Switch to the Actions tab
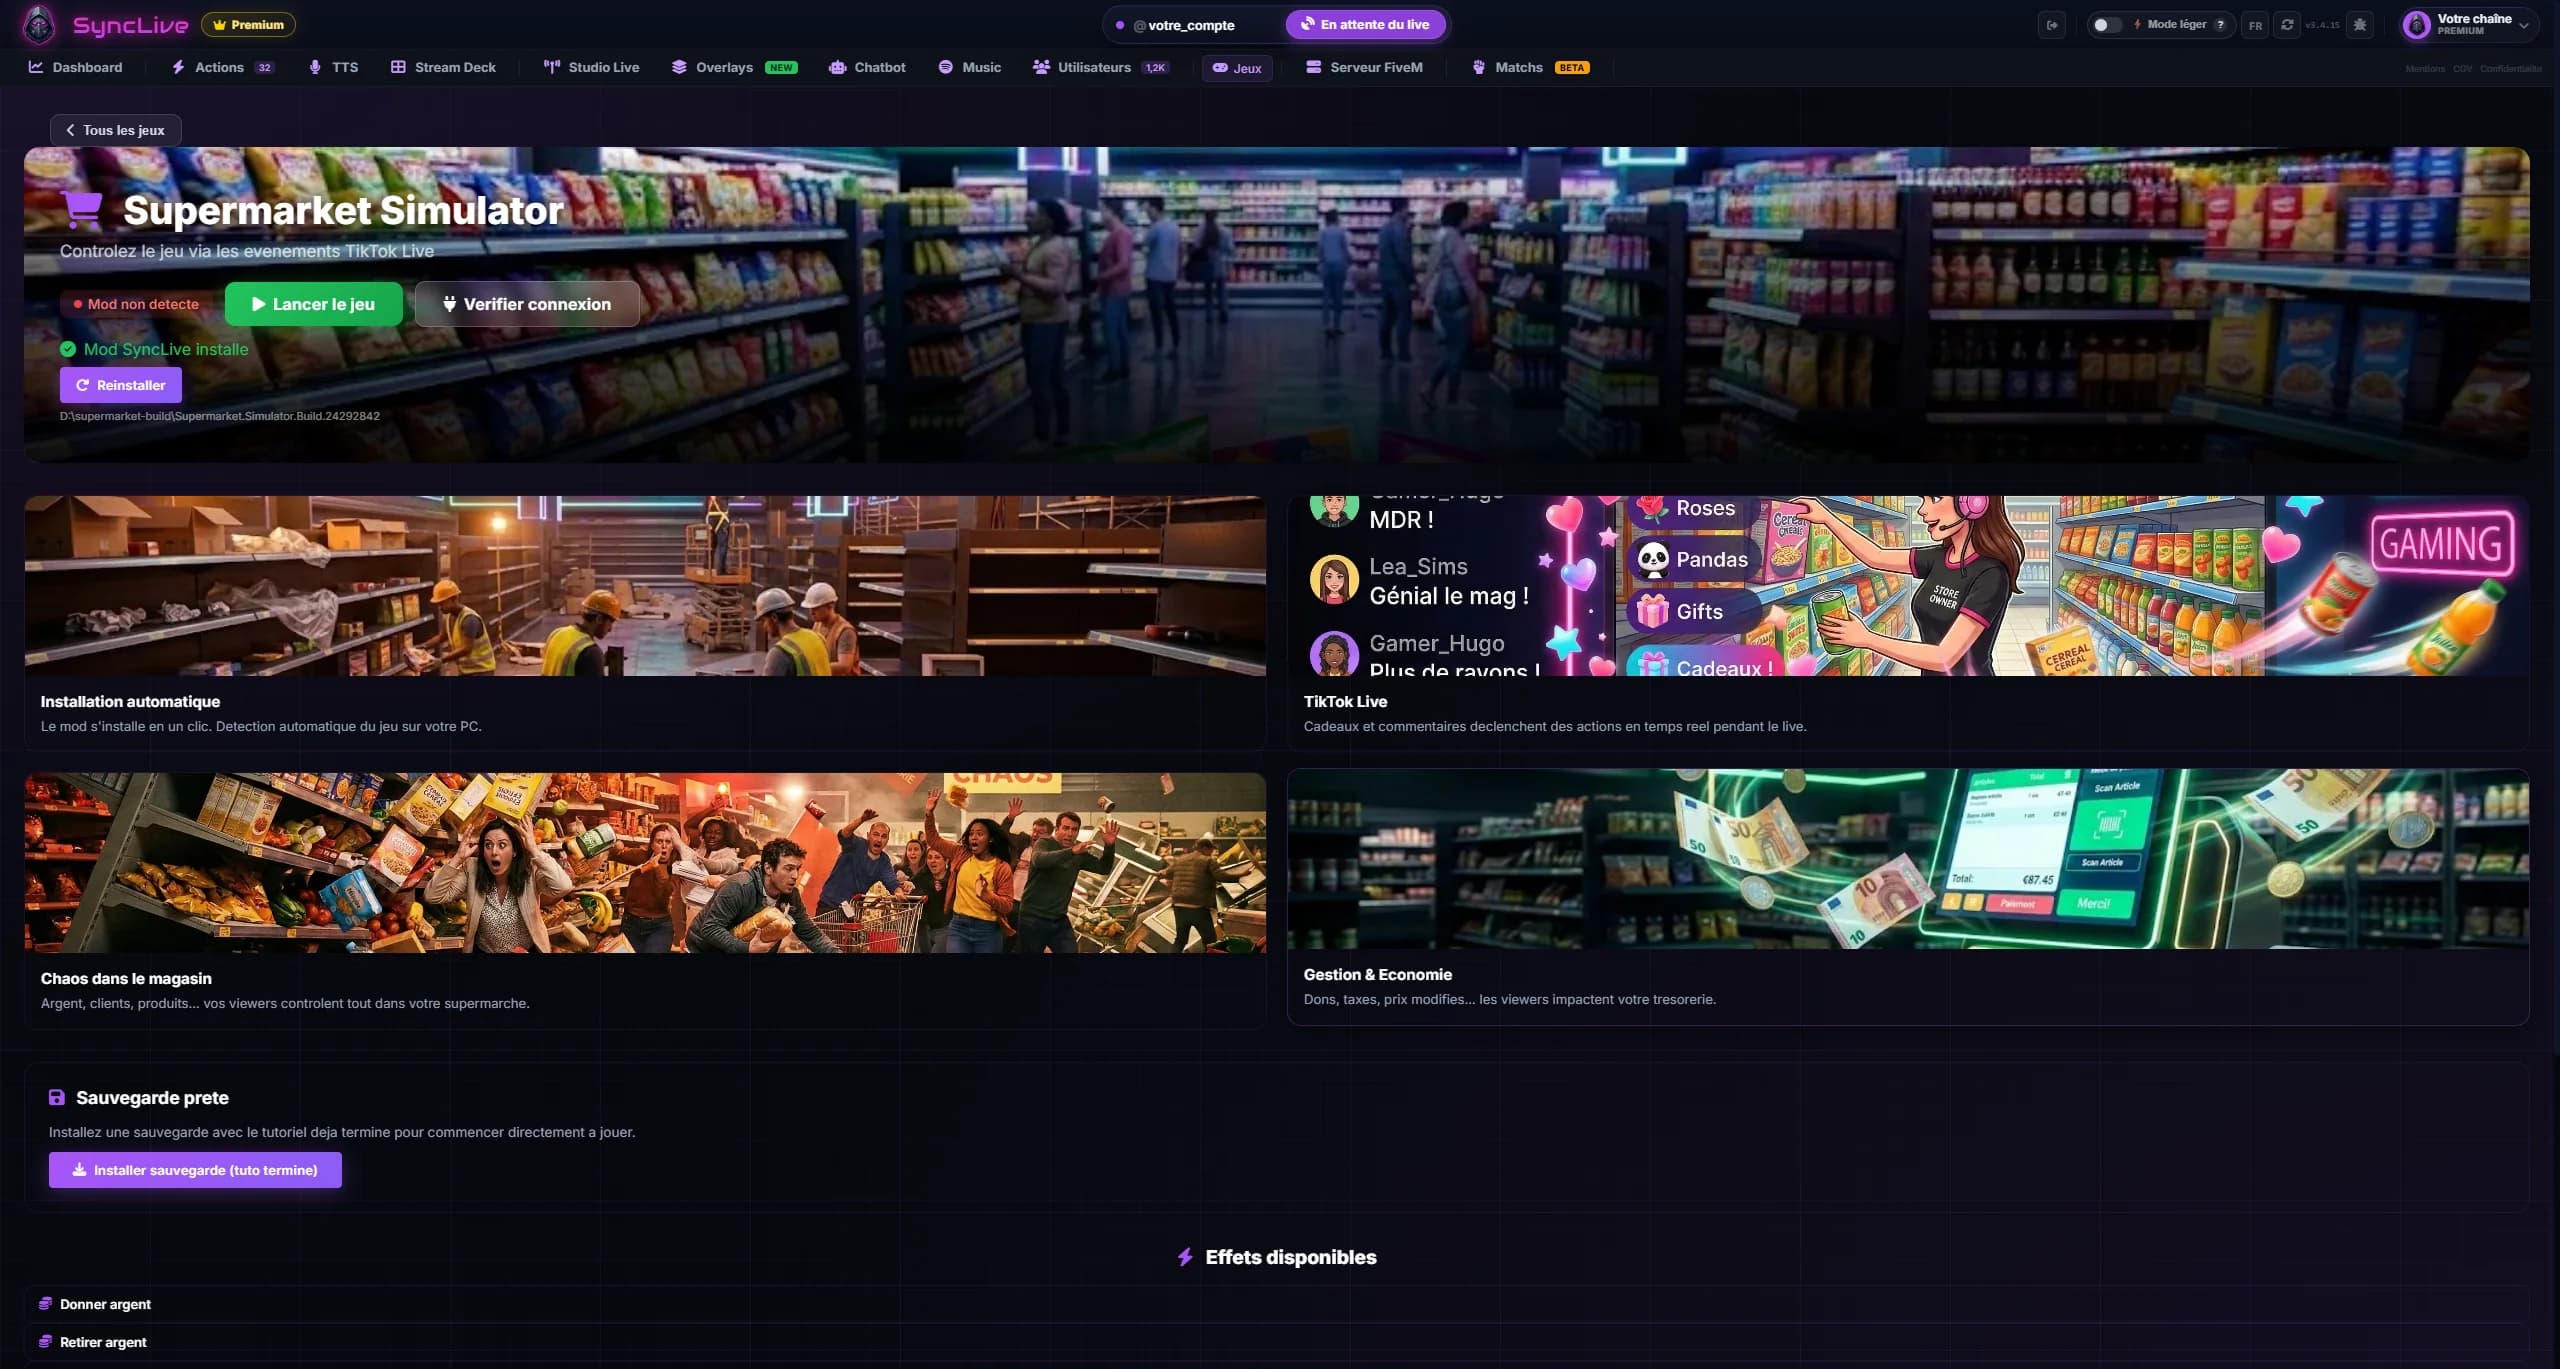The width and height of the screenshot is (2560, 1369). [222, 67]
